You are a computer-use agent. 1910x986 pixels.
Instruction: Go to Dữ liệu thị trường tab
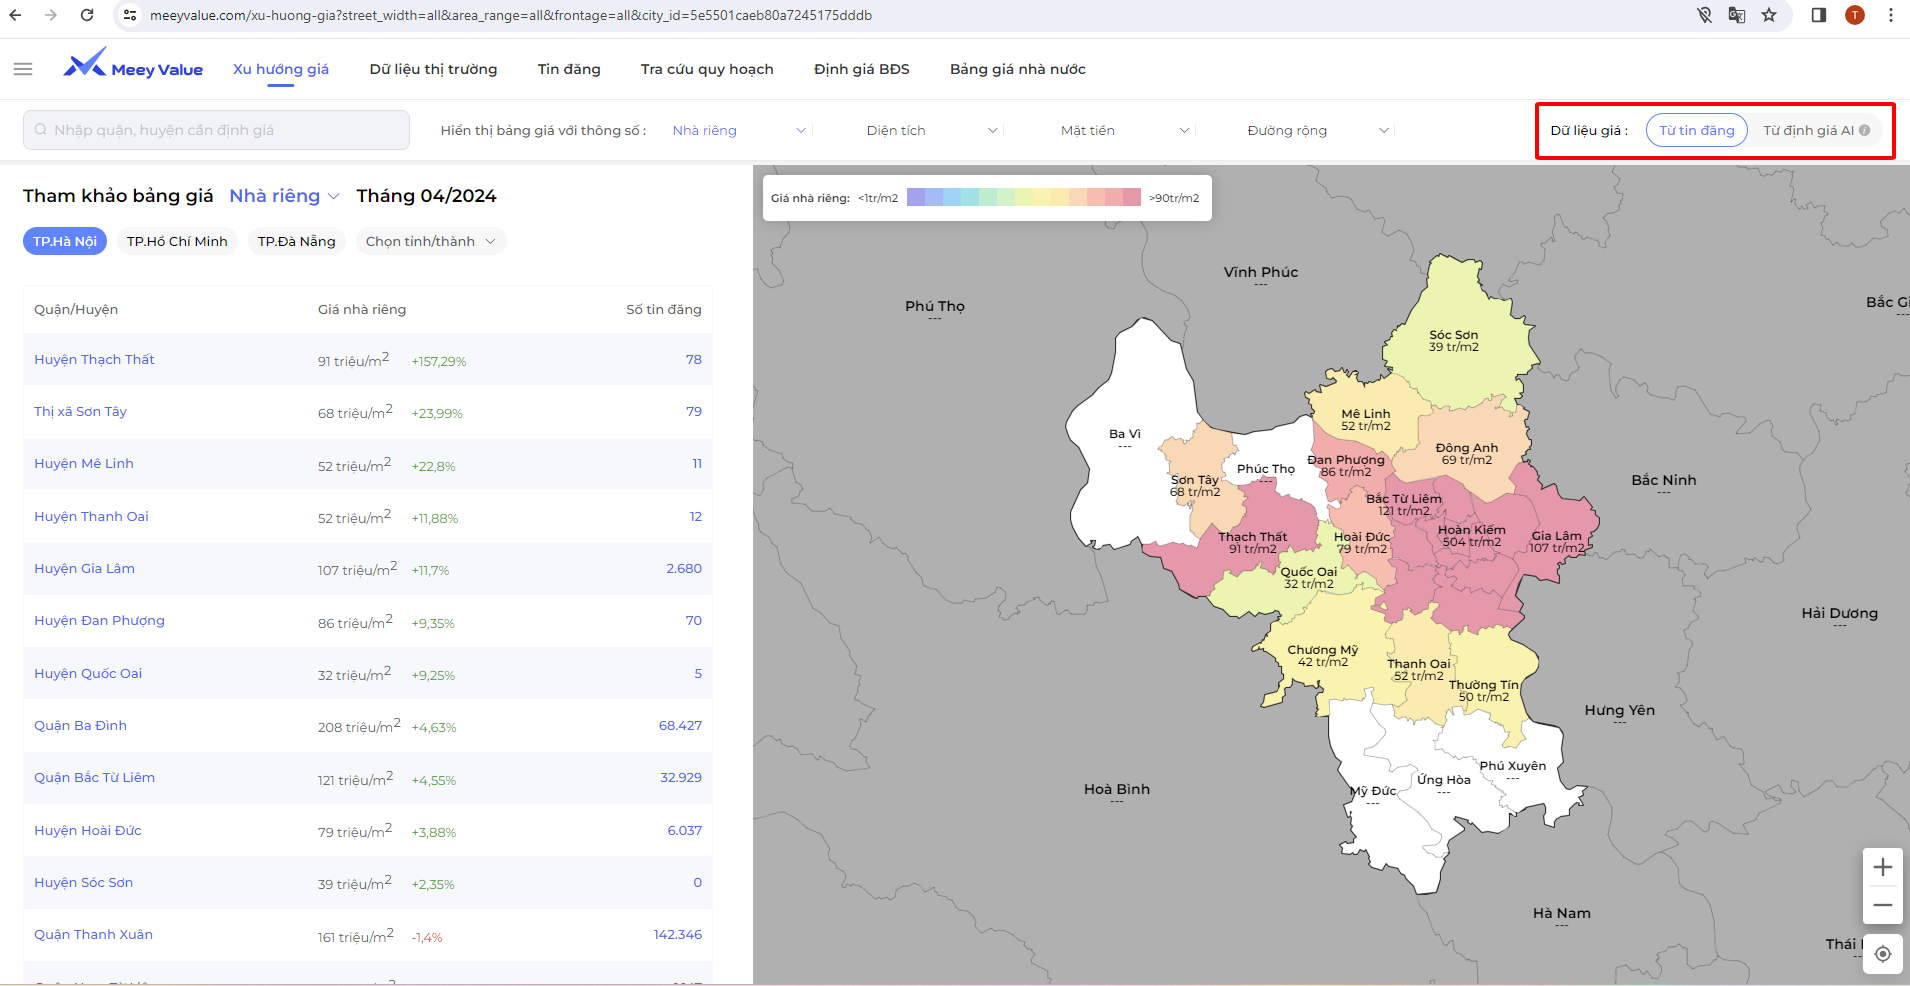point(433,69)
